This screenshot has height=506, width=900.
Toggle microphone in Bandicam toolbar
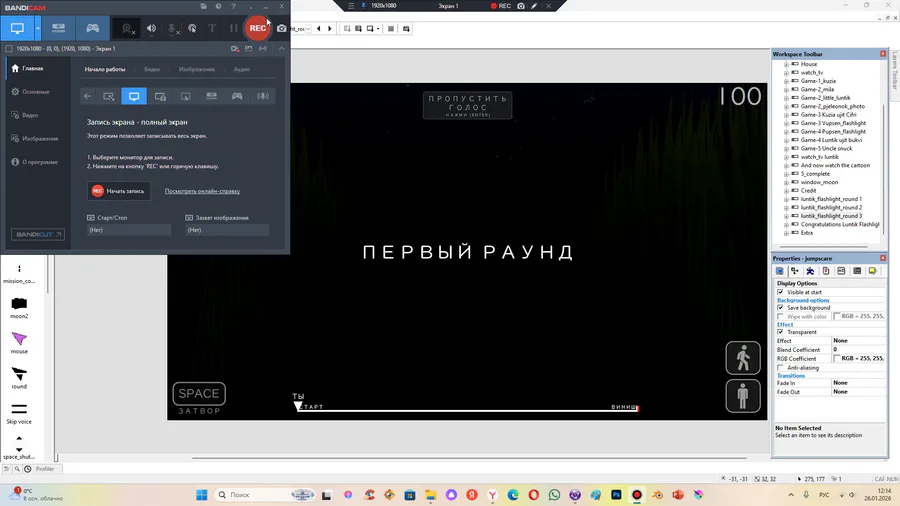click(172, 28)
